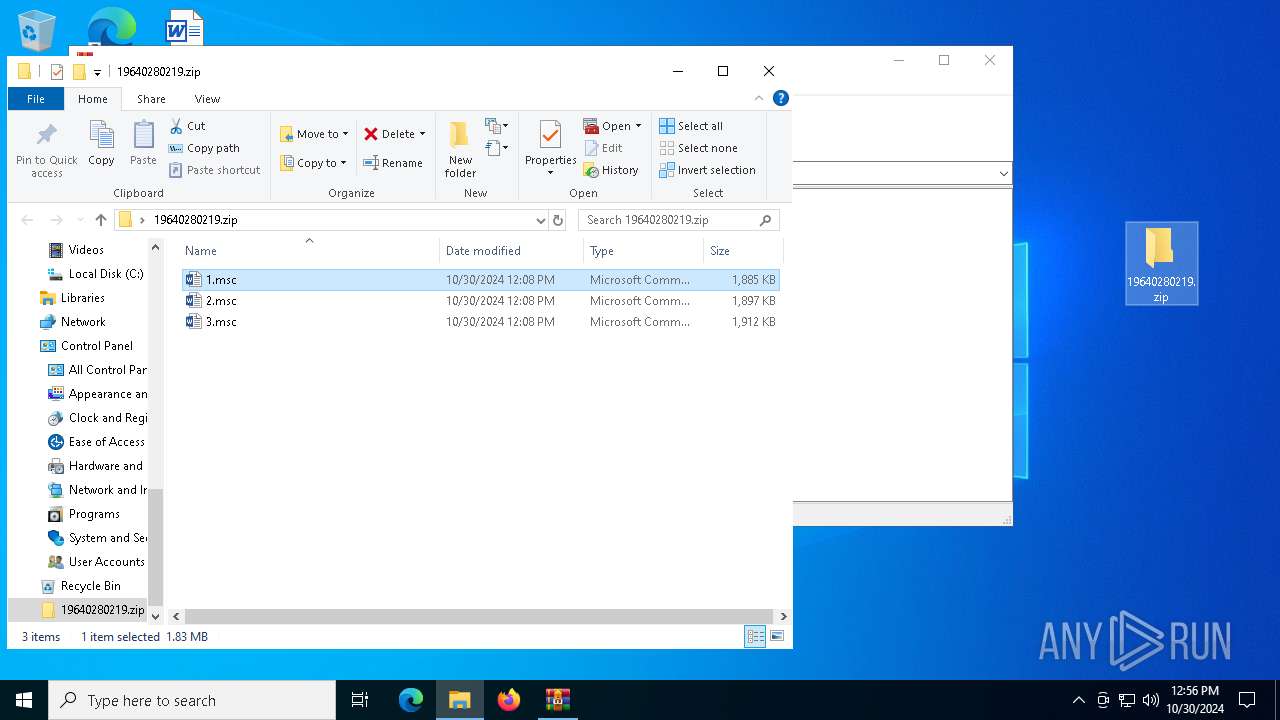This screenshot has width=1280, height=720.
Task: Pin the folder to Quick access
Action: coord(46,150)
